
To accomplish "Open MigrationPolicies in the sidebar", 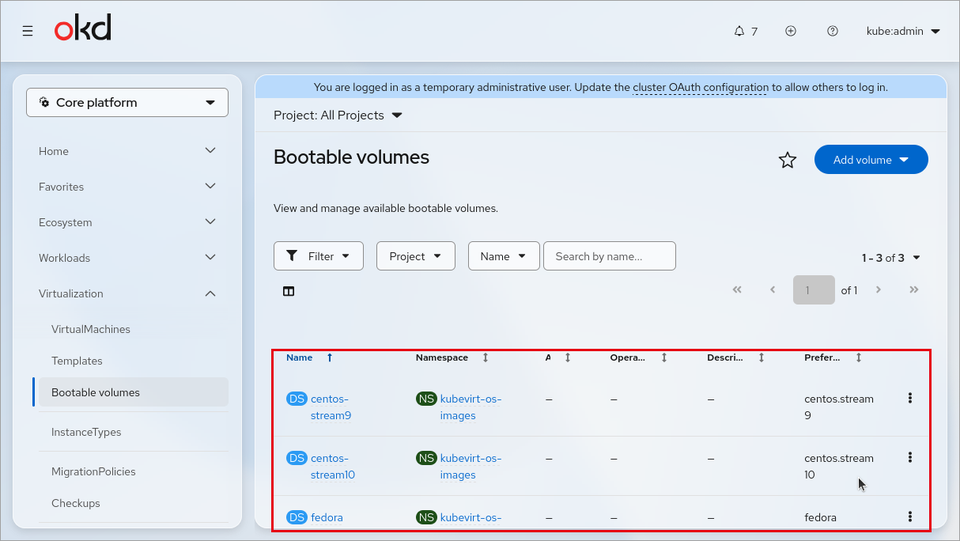I will pyautogui.click(x=93, y=472).
